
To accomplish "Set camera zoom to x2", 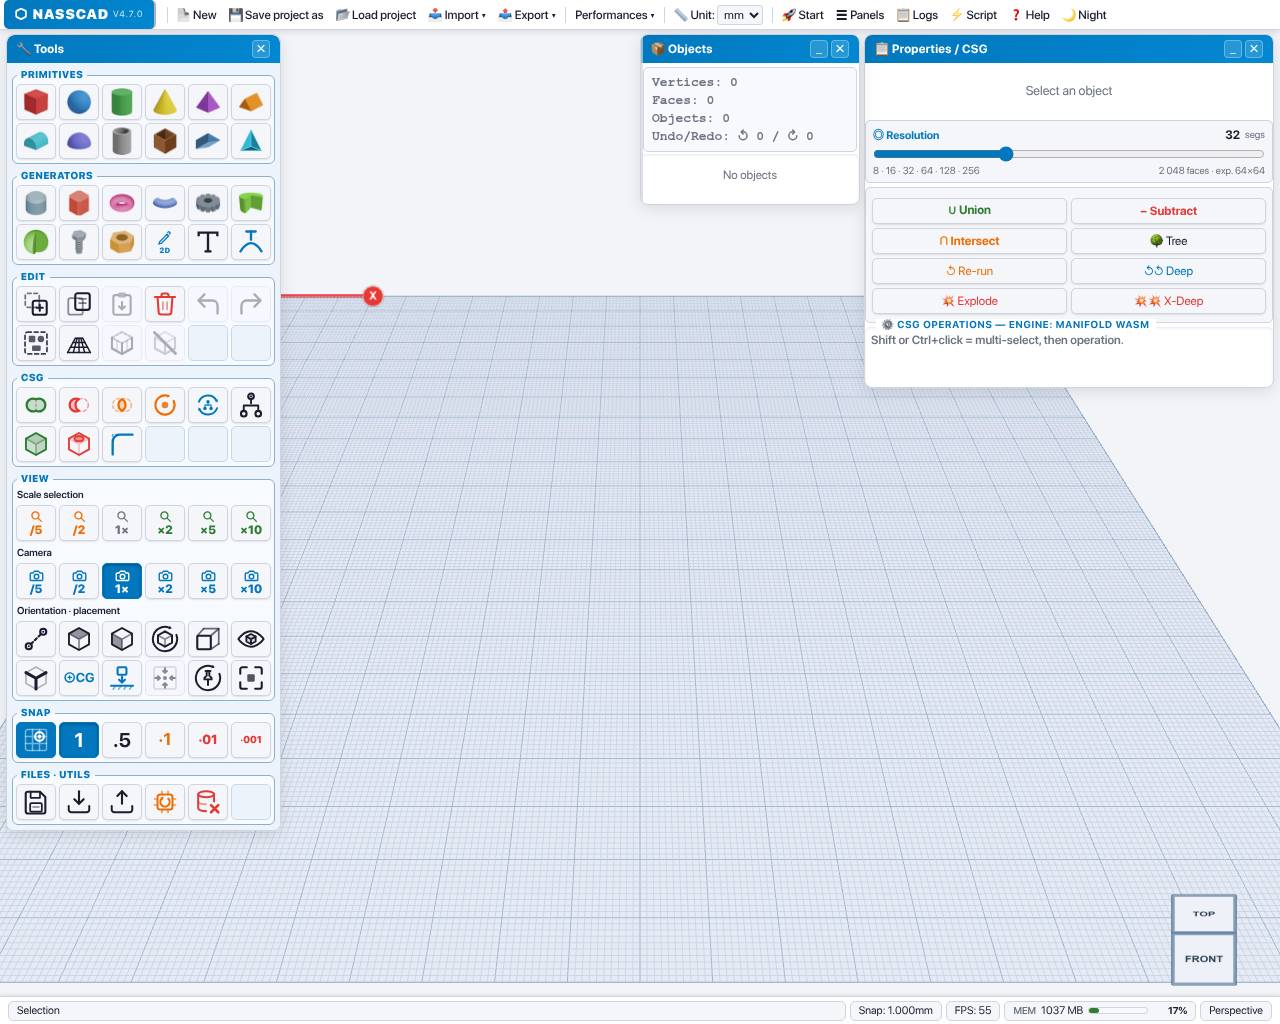I will [165, 581].
